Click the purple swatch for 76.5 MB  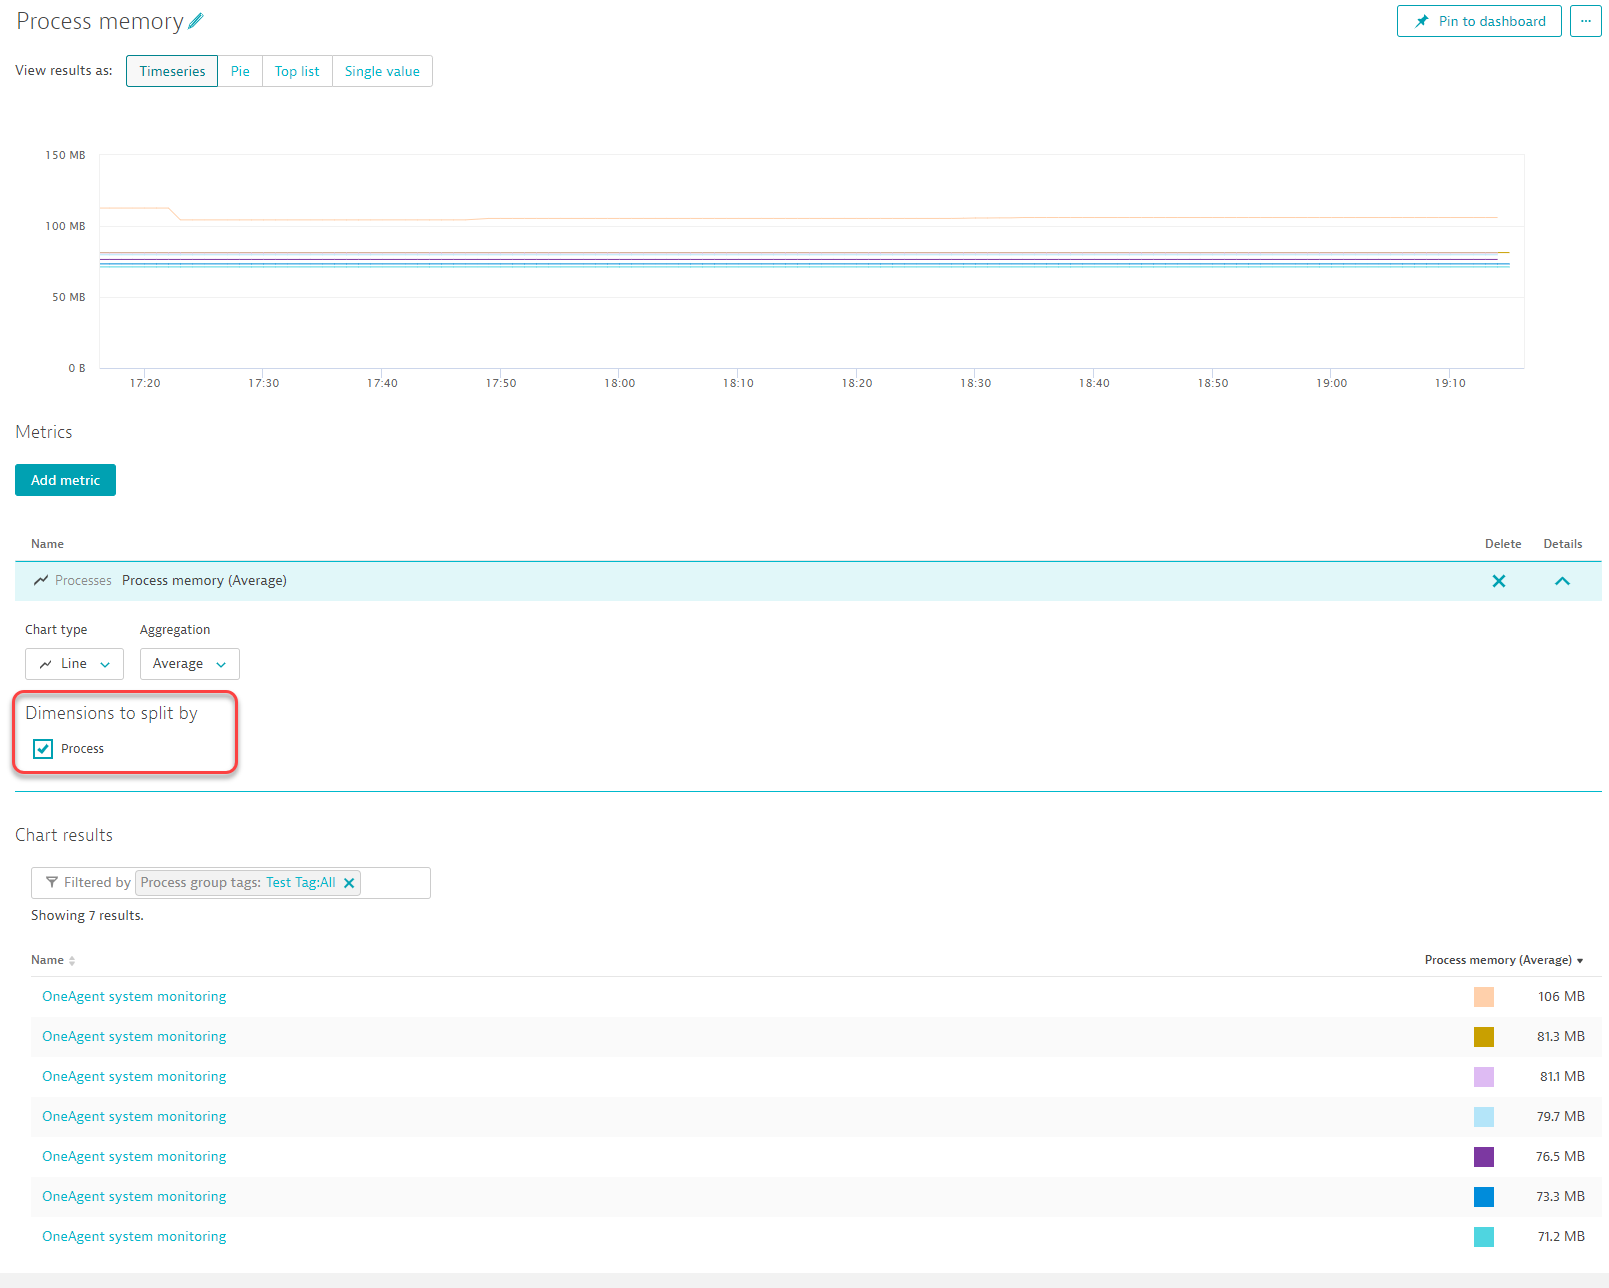click(x=1484, y=1157)
